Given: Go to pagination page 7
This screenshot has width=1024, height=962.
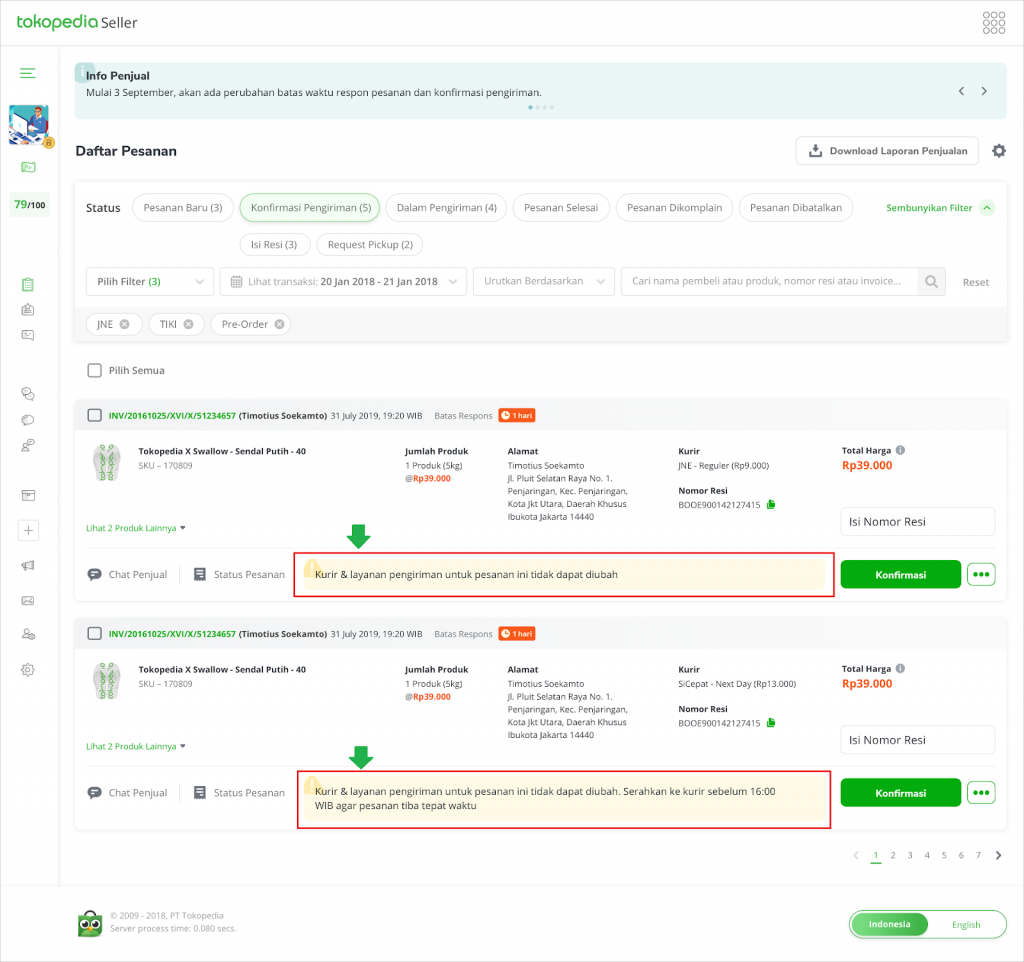Looking at the screenshot, I should click(x=978, y=856).
